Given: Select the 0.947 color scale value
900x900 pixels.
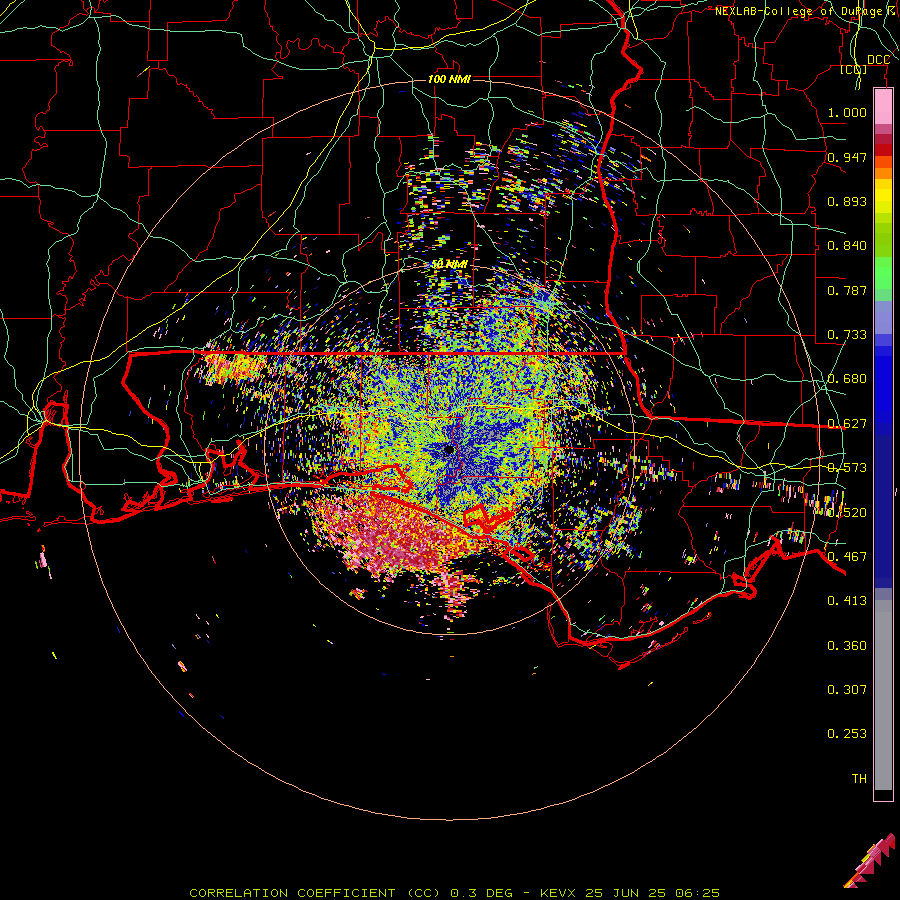Looking at the screenshot, I should pyautogui.click(x=847, y=157).
